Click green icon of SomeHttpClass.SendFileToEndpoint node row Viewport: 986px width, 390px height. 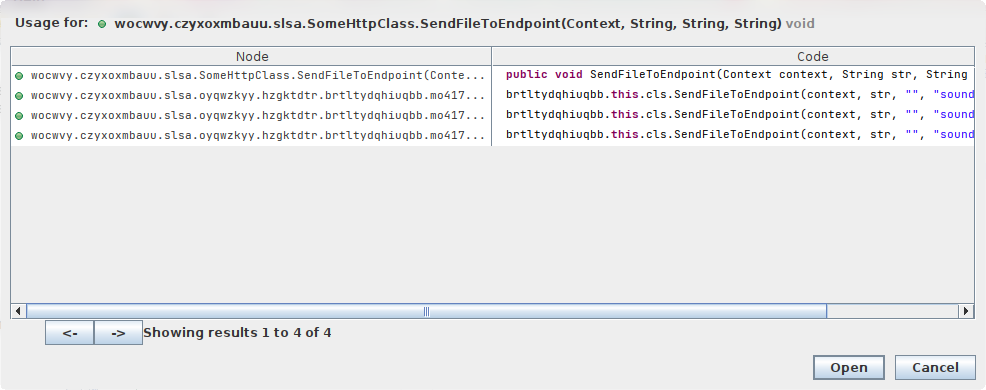coord(19,75)
